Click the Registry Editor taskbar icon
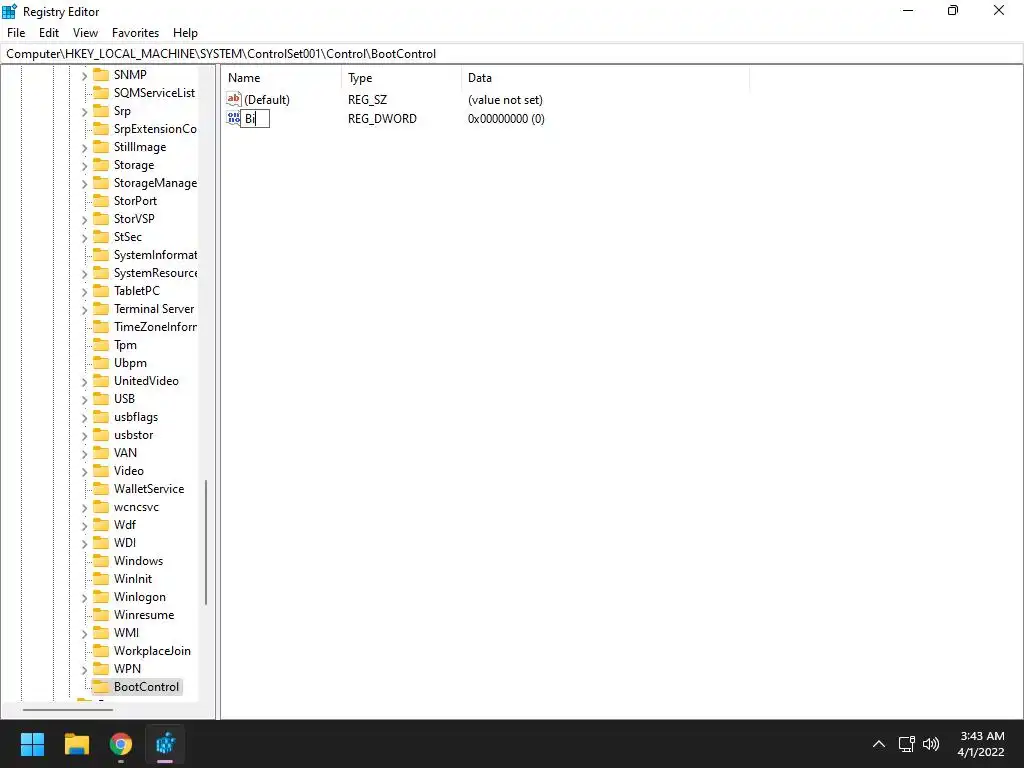The image size is (1024, 768). (165, 744)
